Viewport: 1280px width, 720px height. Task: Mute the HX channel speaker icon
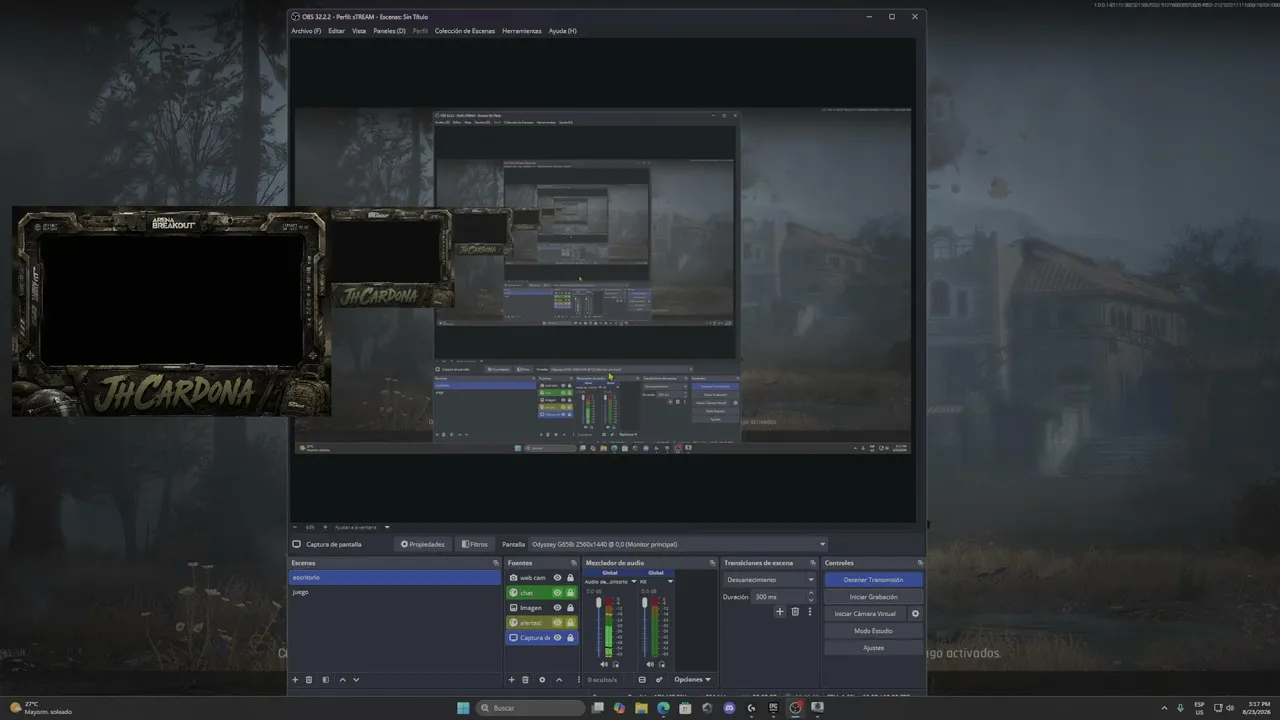(x=650, y=664)
